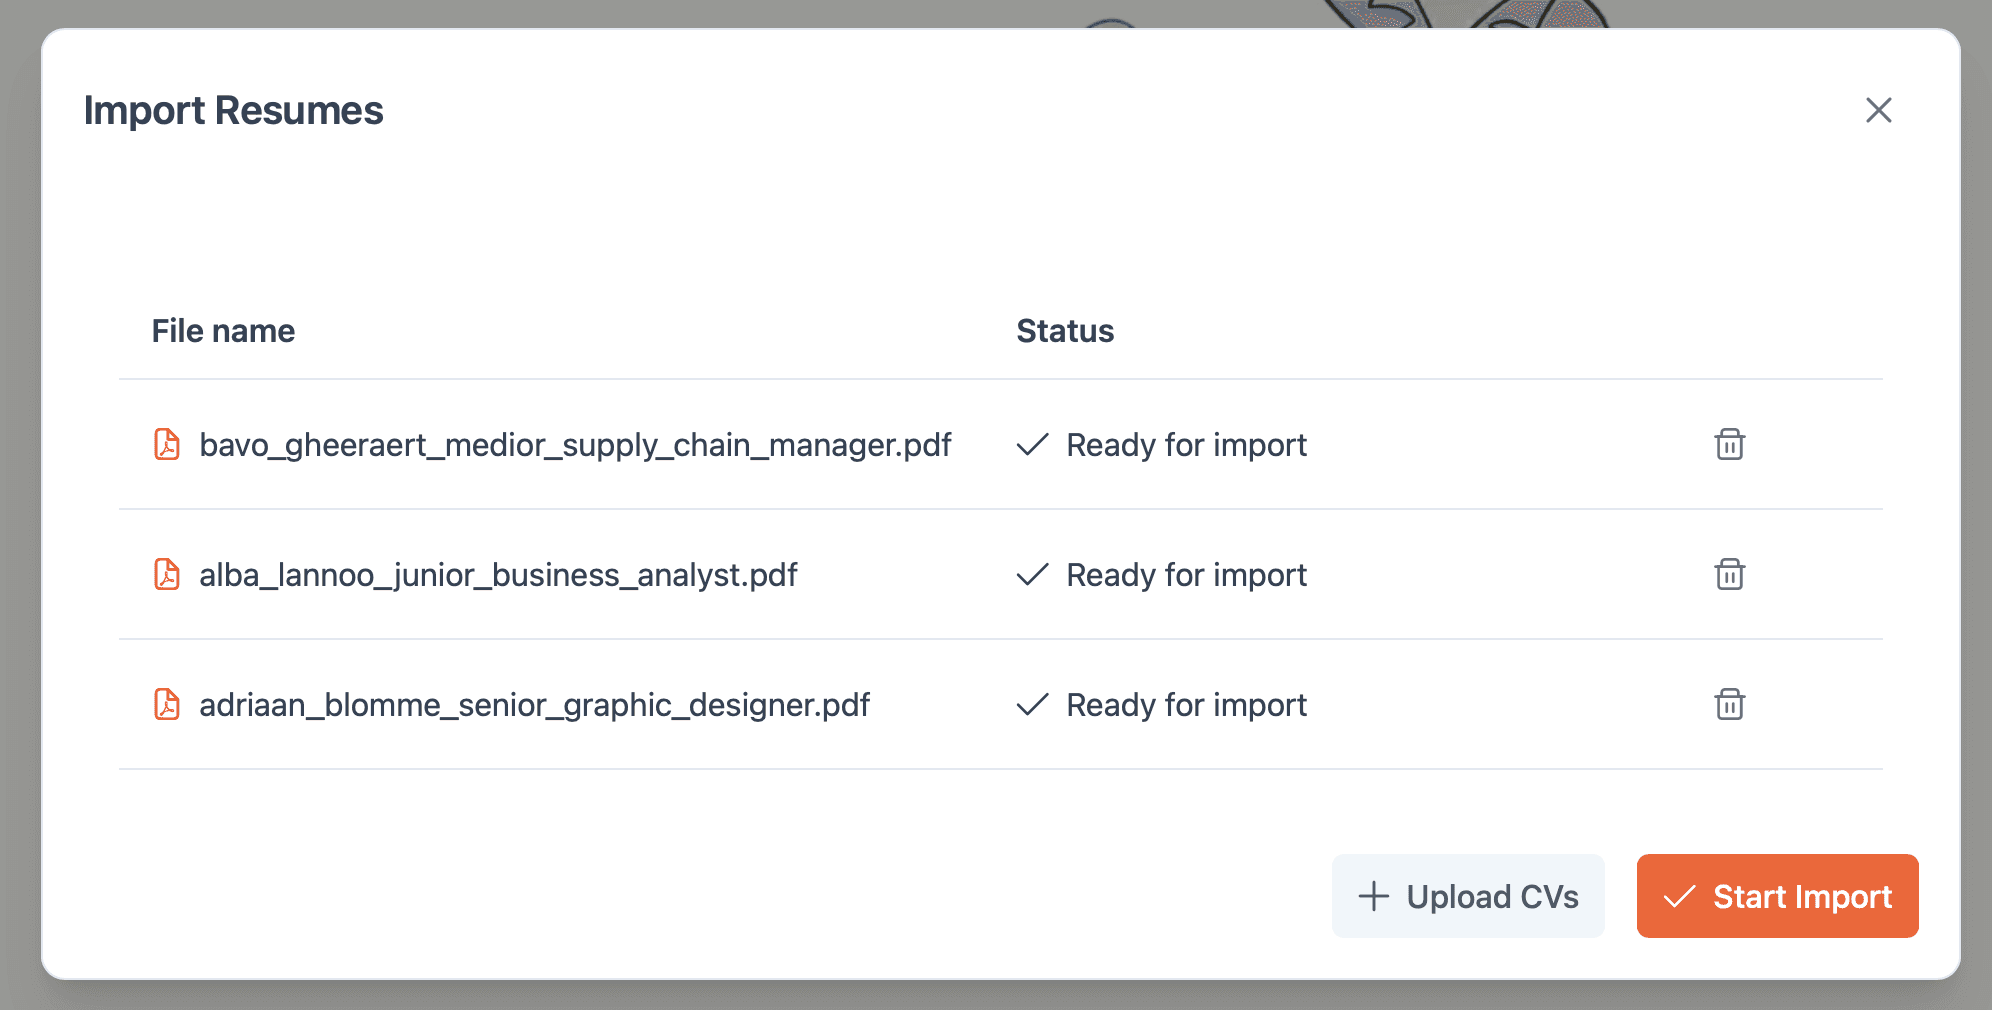Start importing the resumes

click(1777, 896)
